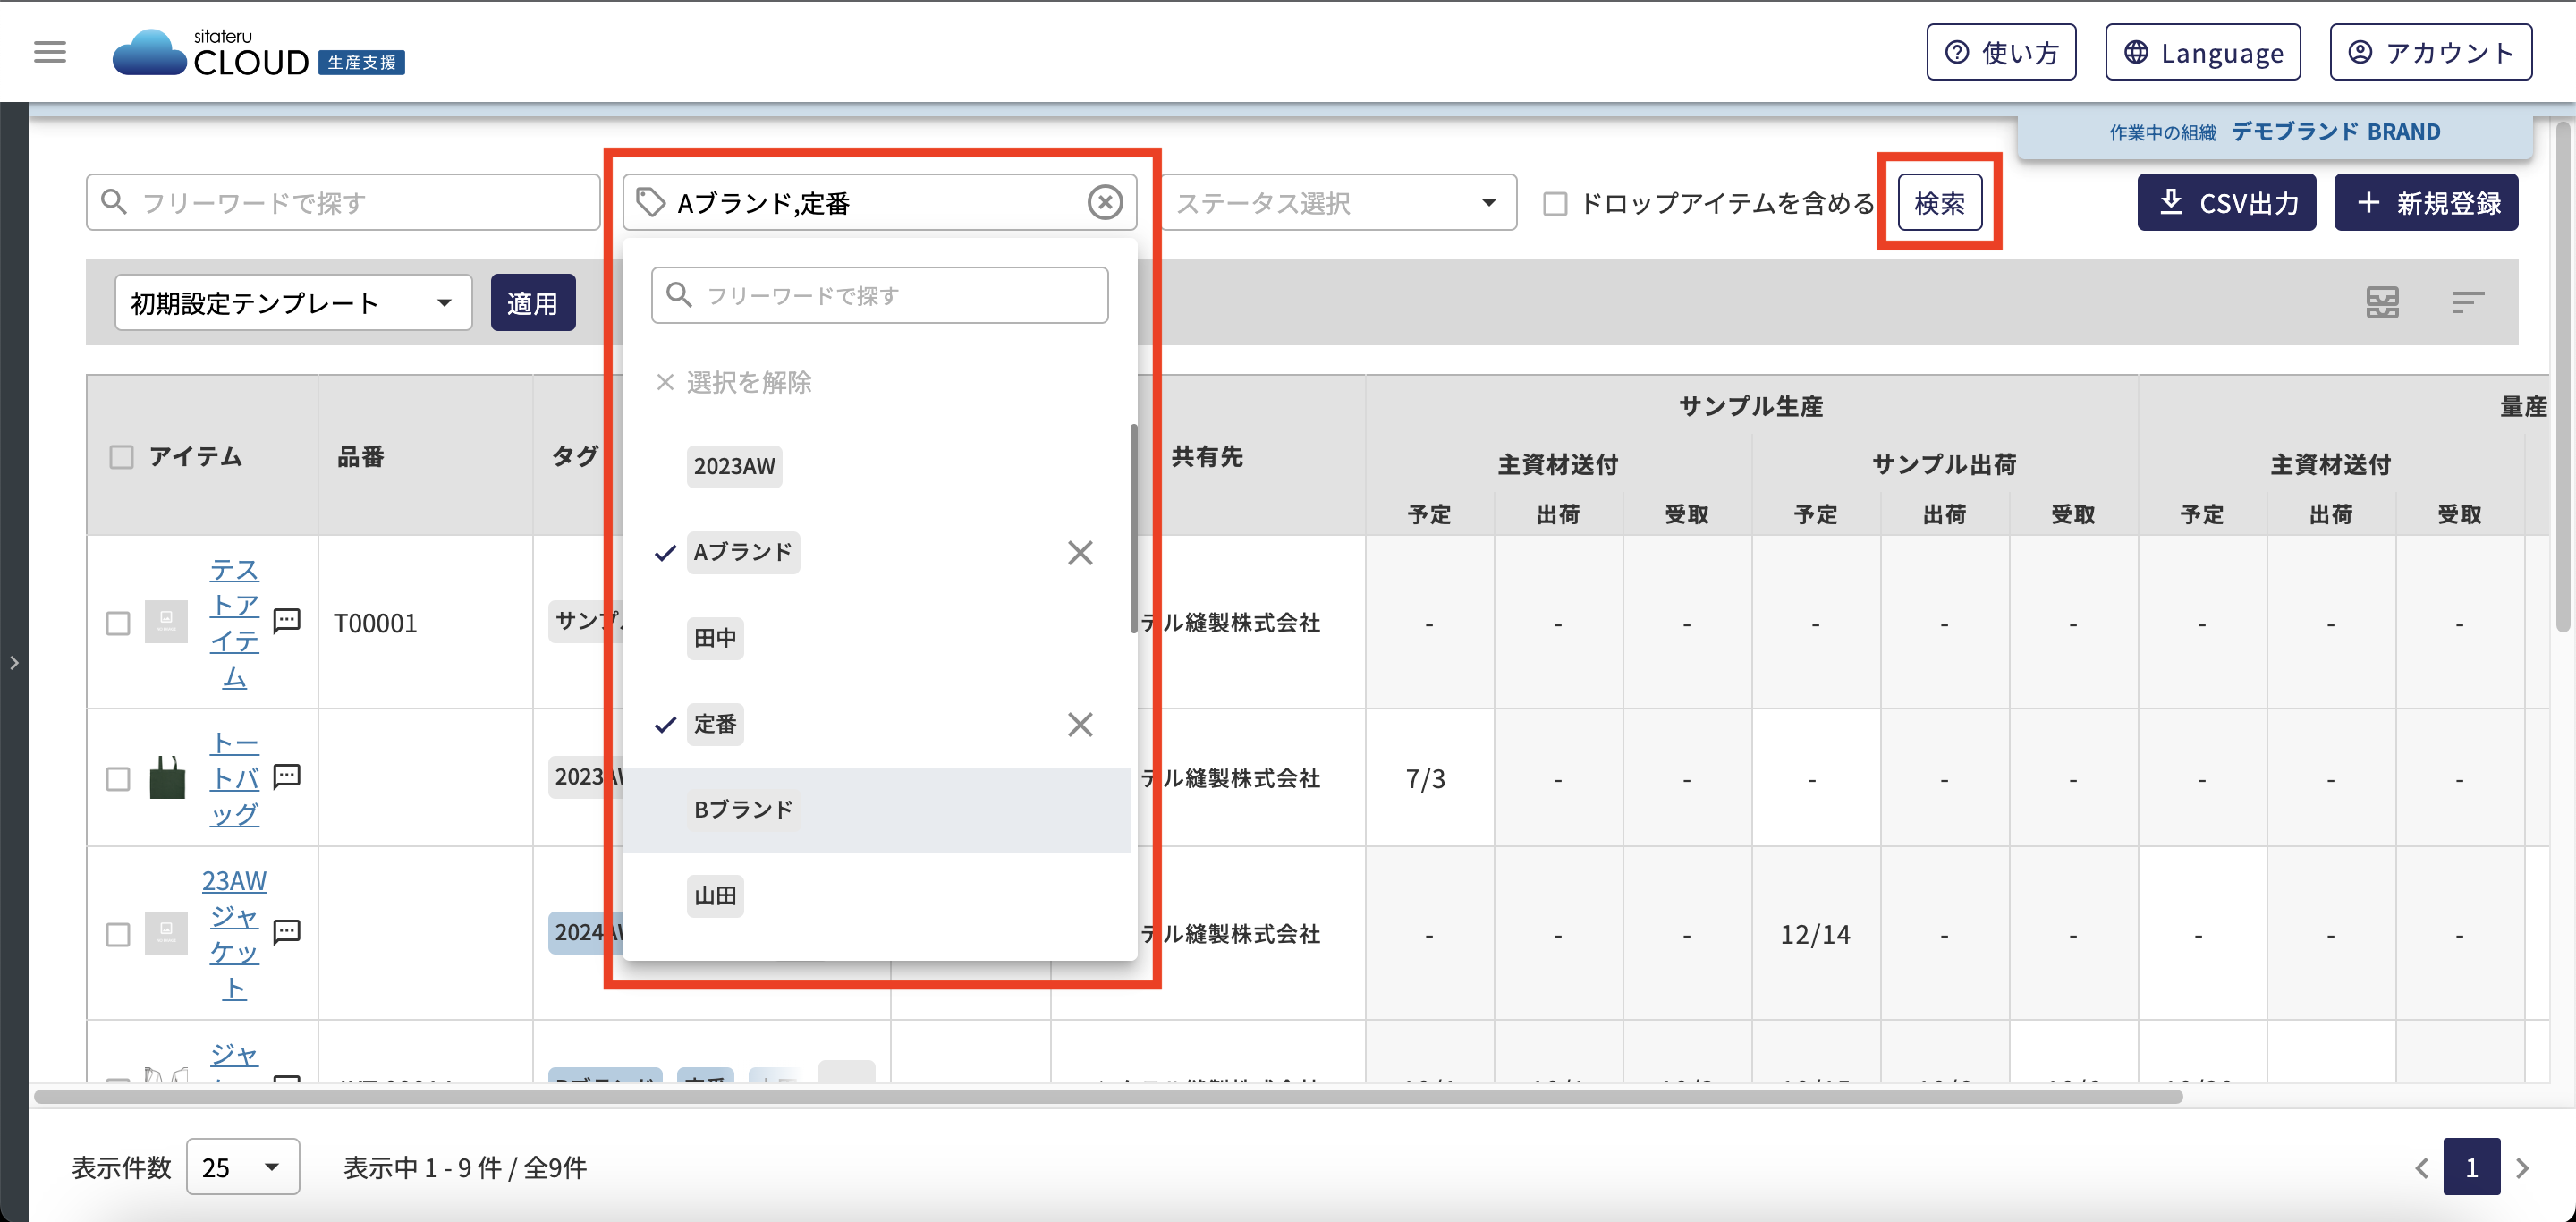Click the 23AWジャケット placeholder thumbnail
This screenshot has height=1222, width=2576.
tap(166, 933)
